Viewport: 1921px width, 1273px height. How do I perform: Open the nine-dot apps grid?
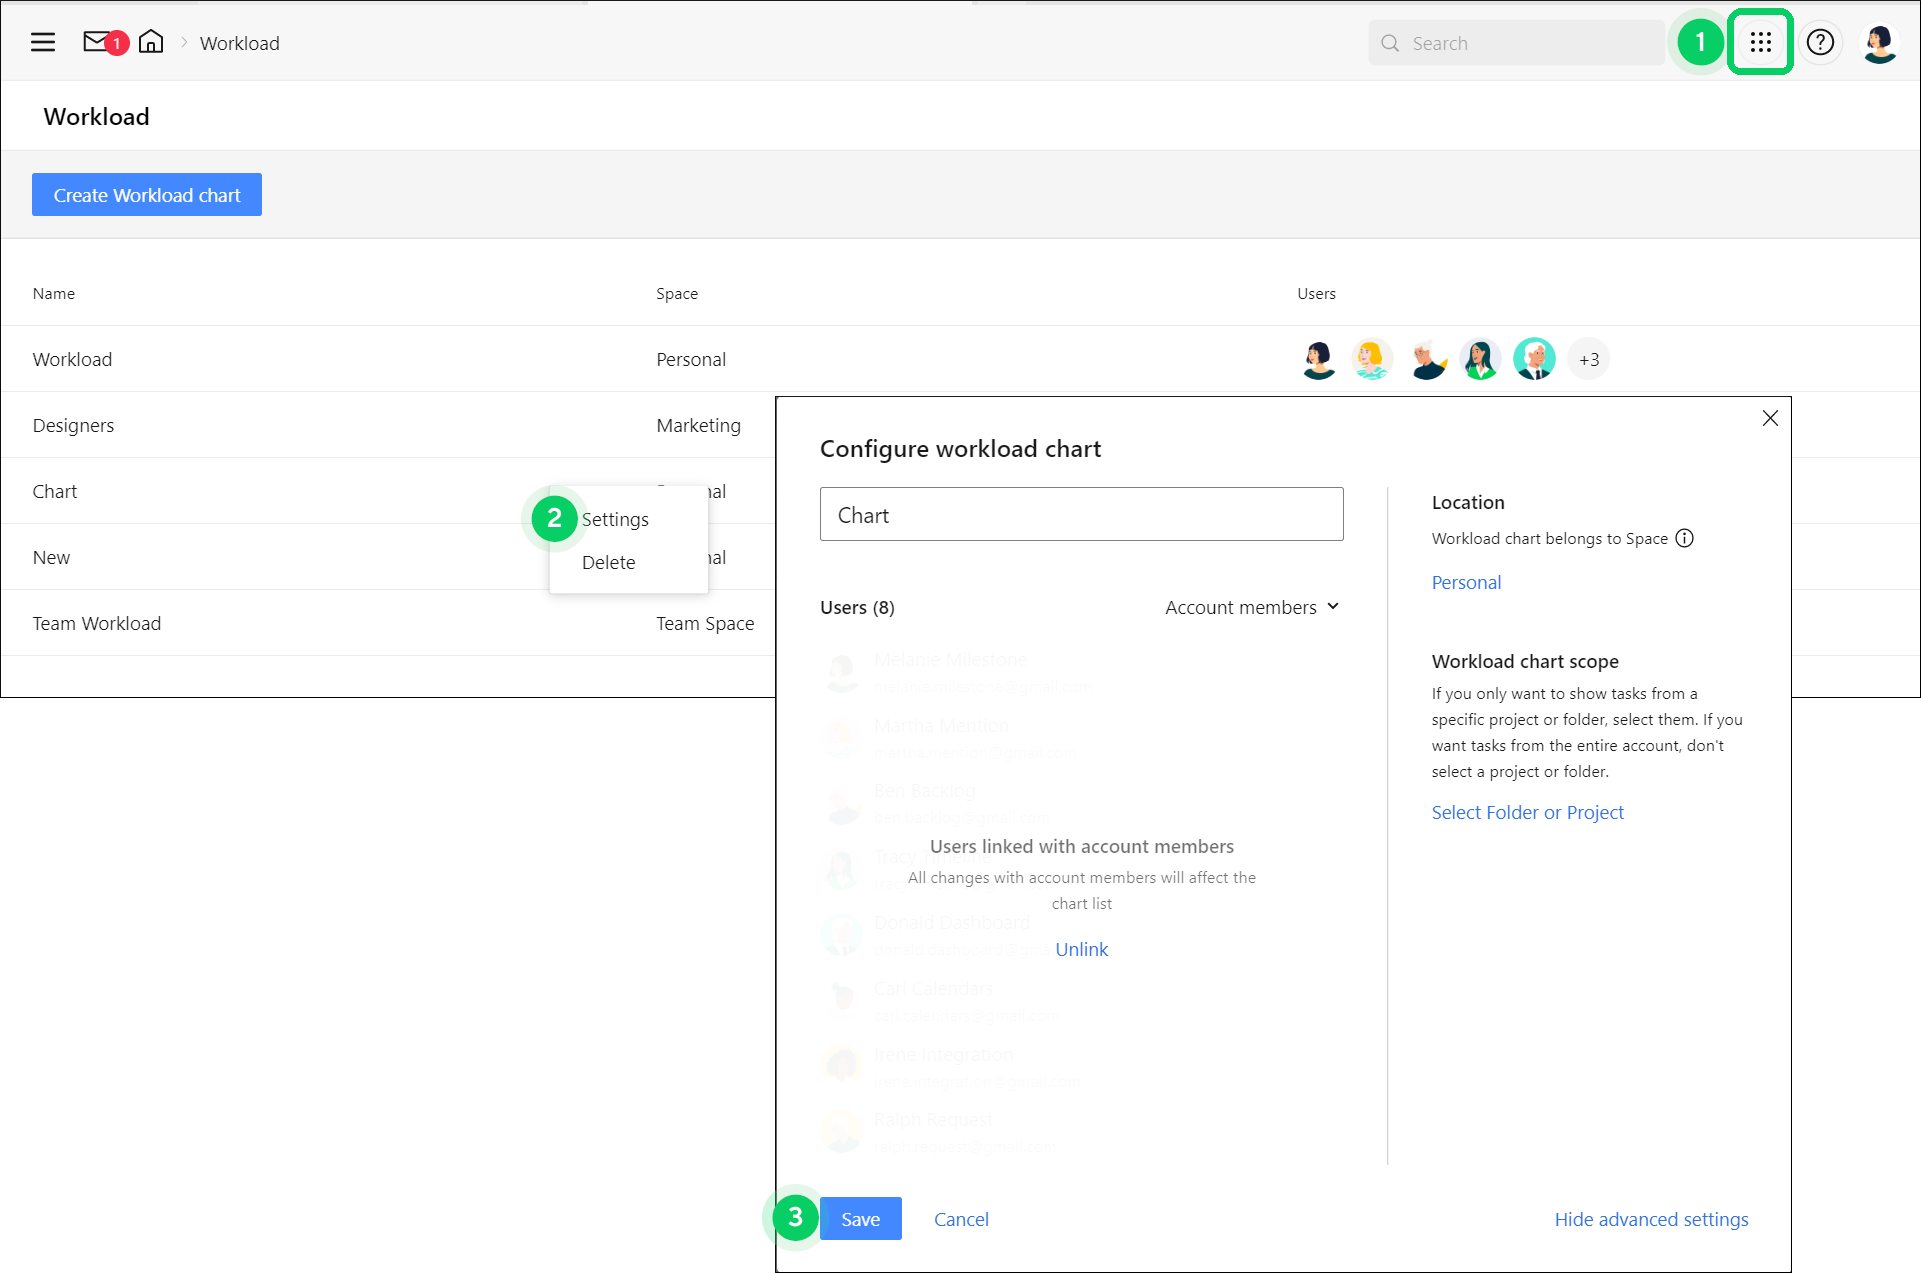point(1760,42)
